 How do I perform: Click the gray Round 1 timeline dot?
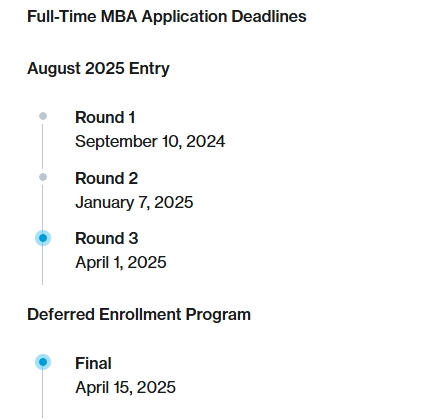[x=43, y=116]
